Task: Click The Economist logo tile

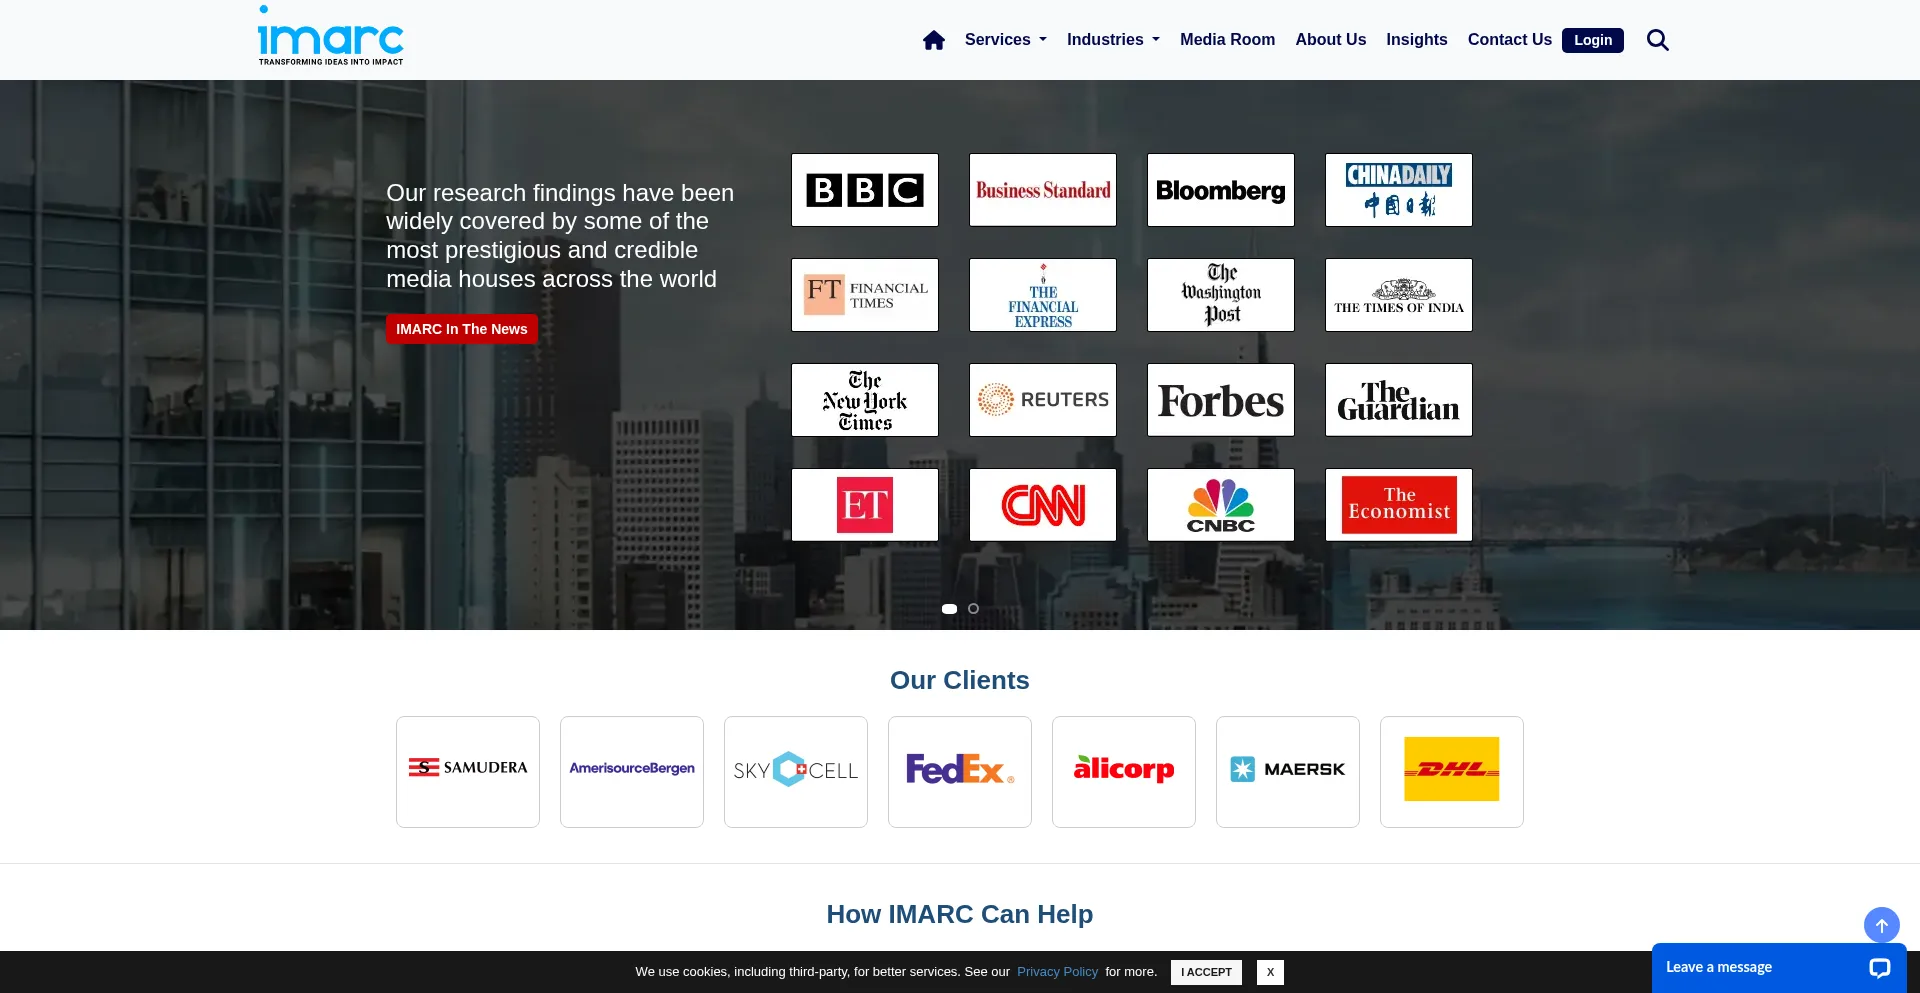Action: (1399, 505)
